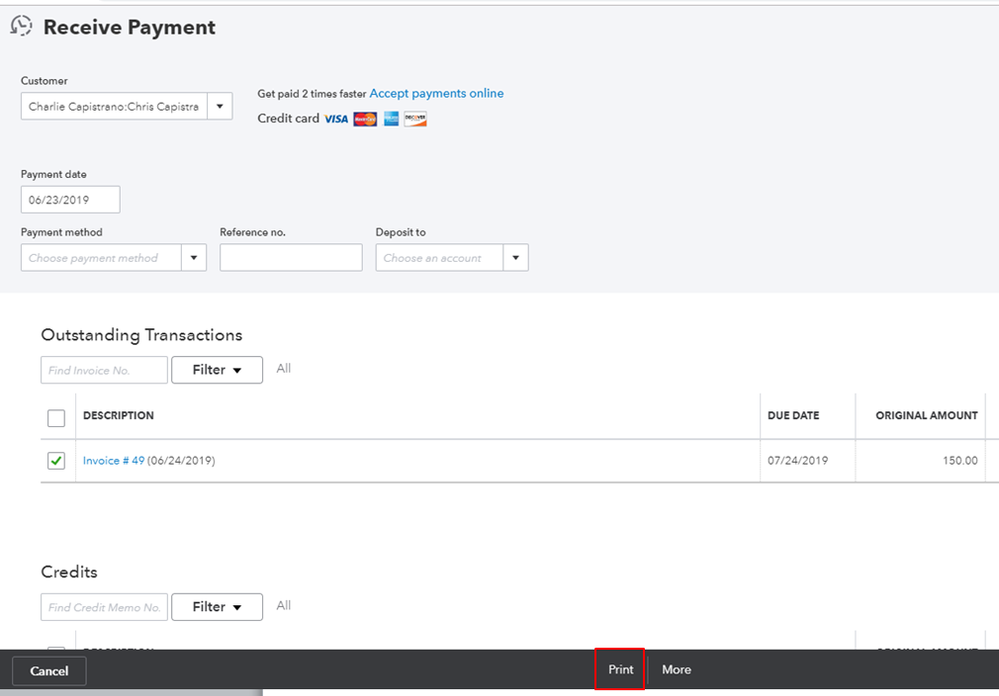Open the Invoice # 49 link
Screen dimensions: 999x696
click(x=113, y=461)
